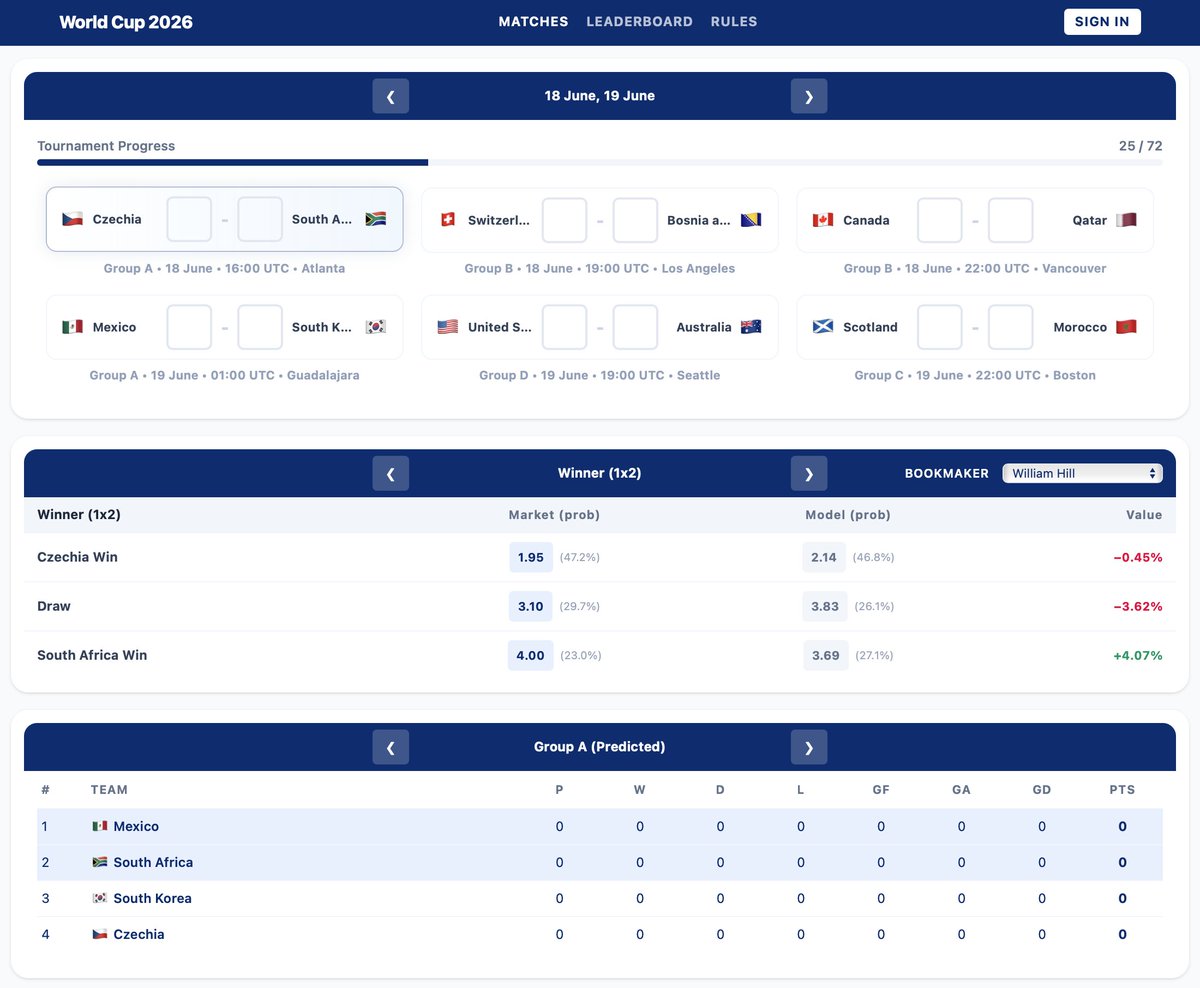Click South Korea flag in match card

click(376, 327)
